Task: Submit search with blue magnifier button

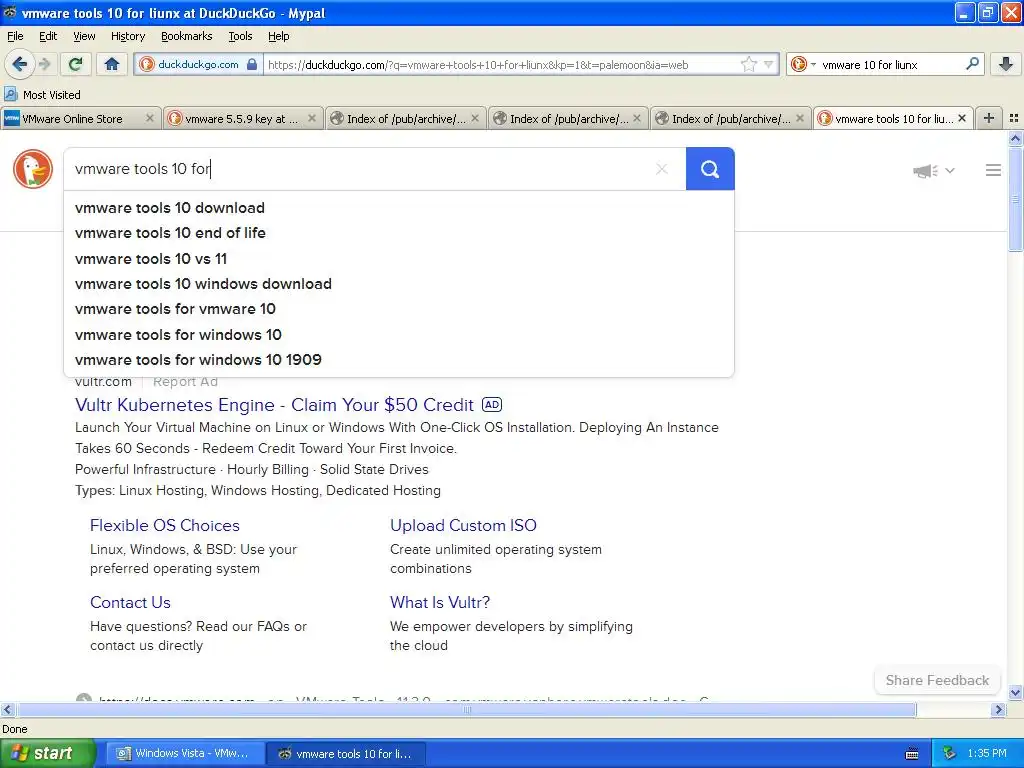Action: (x=710, y=169)
